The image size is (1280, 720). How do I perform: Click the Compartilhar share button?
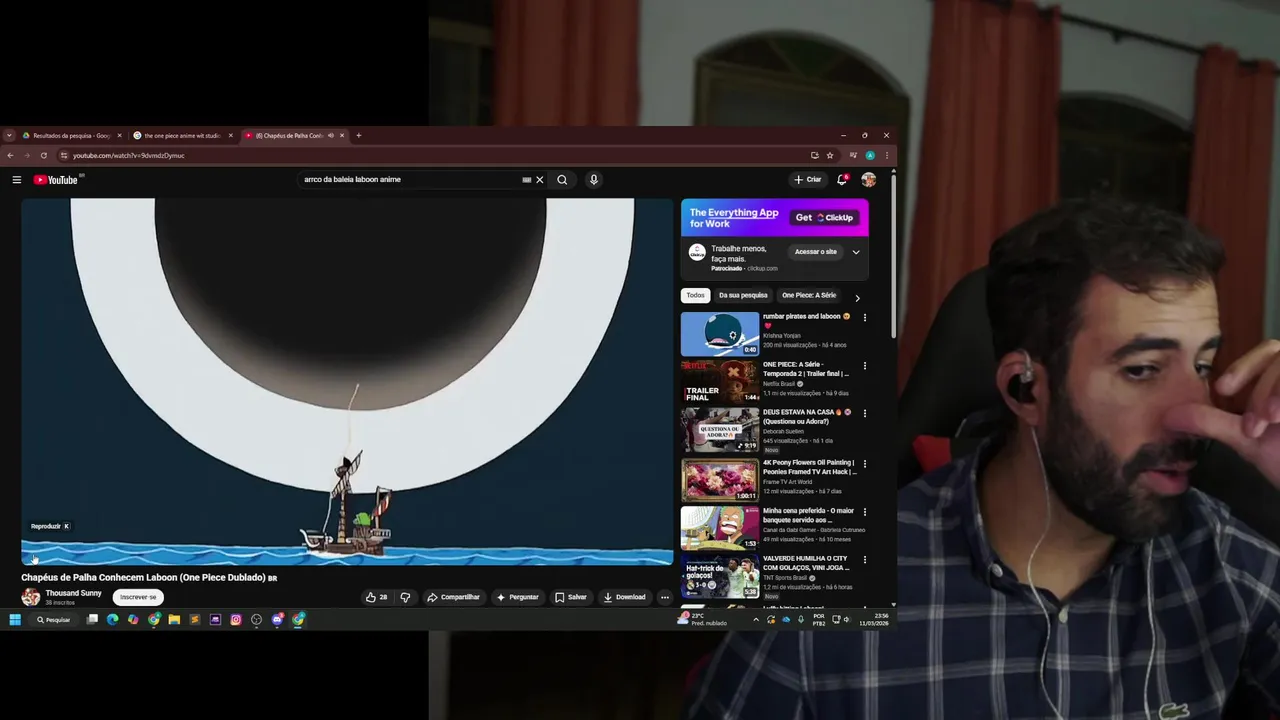453,597
